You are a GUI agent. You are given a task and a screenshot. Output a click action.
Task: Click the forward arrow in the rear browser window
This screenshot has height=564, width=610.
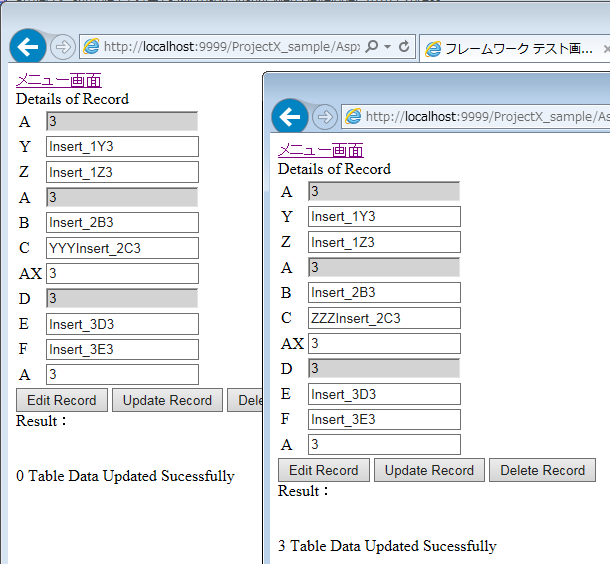coord(62,47)
